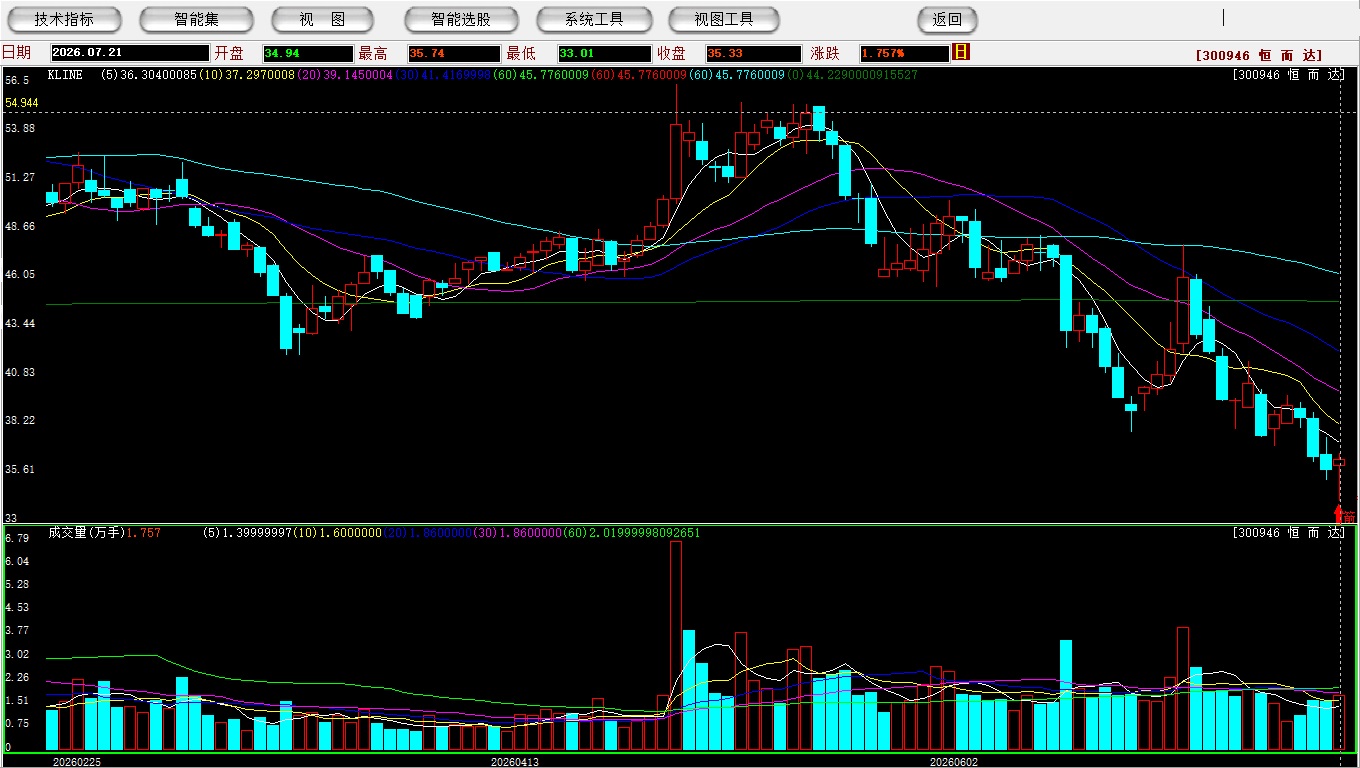The image size is (1360, 768).
Task: Click the (60)2.01999998092651 volume average value
Action: [632, 533]
